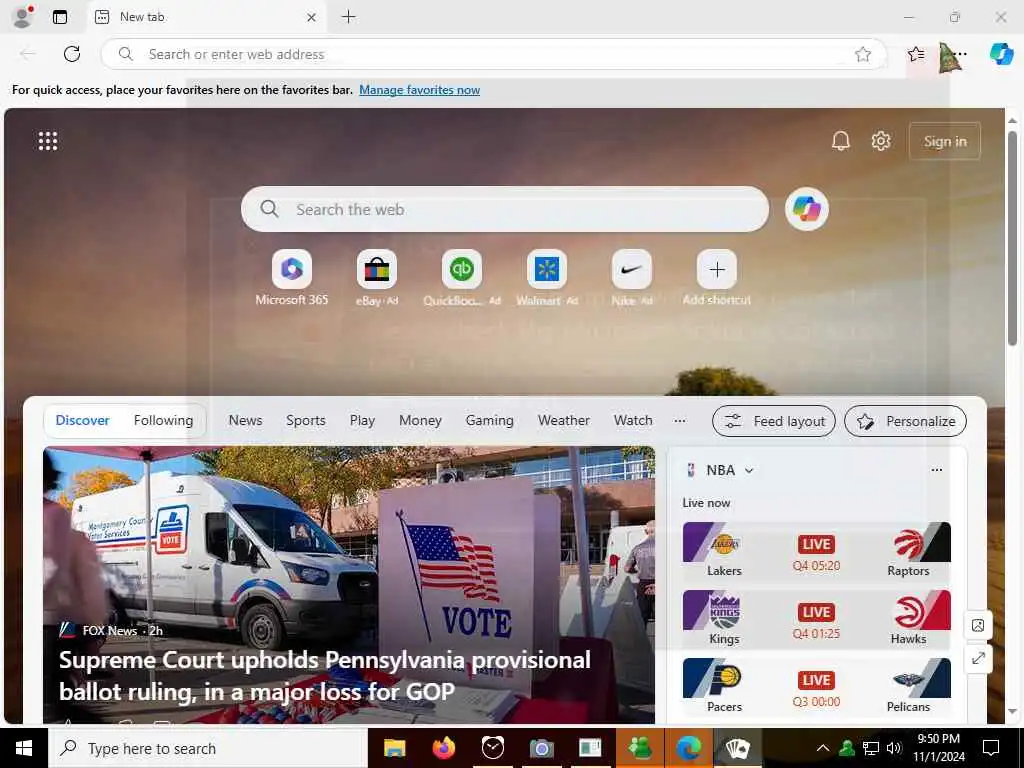Switch to the Following tab
The height and width of the screenshot is (768, 1024).
163,421
